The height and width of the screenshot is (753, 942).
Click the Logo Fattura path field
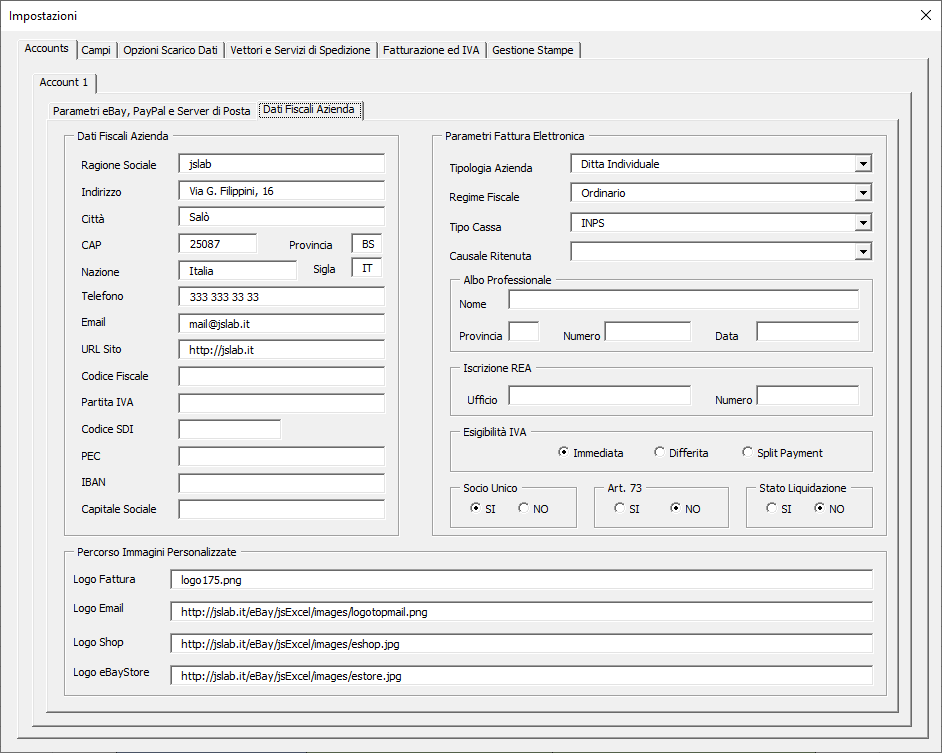point(521,580)
